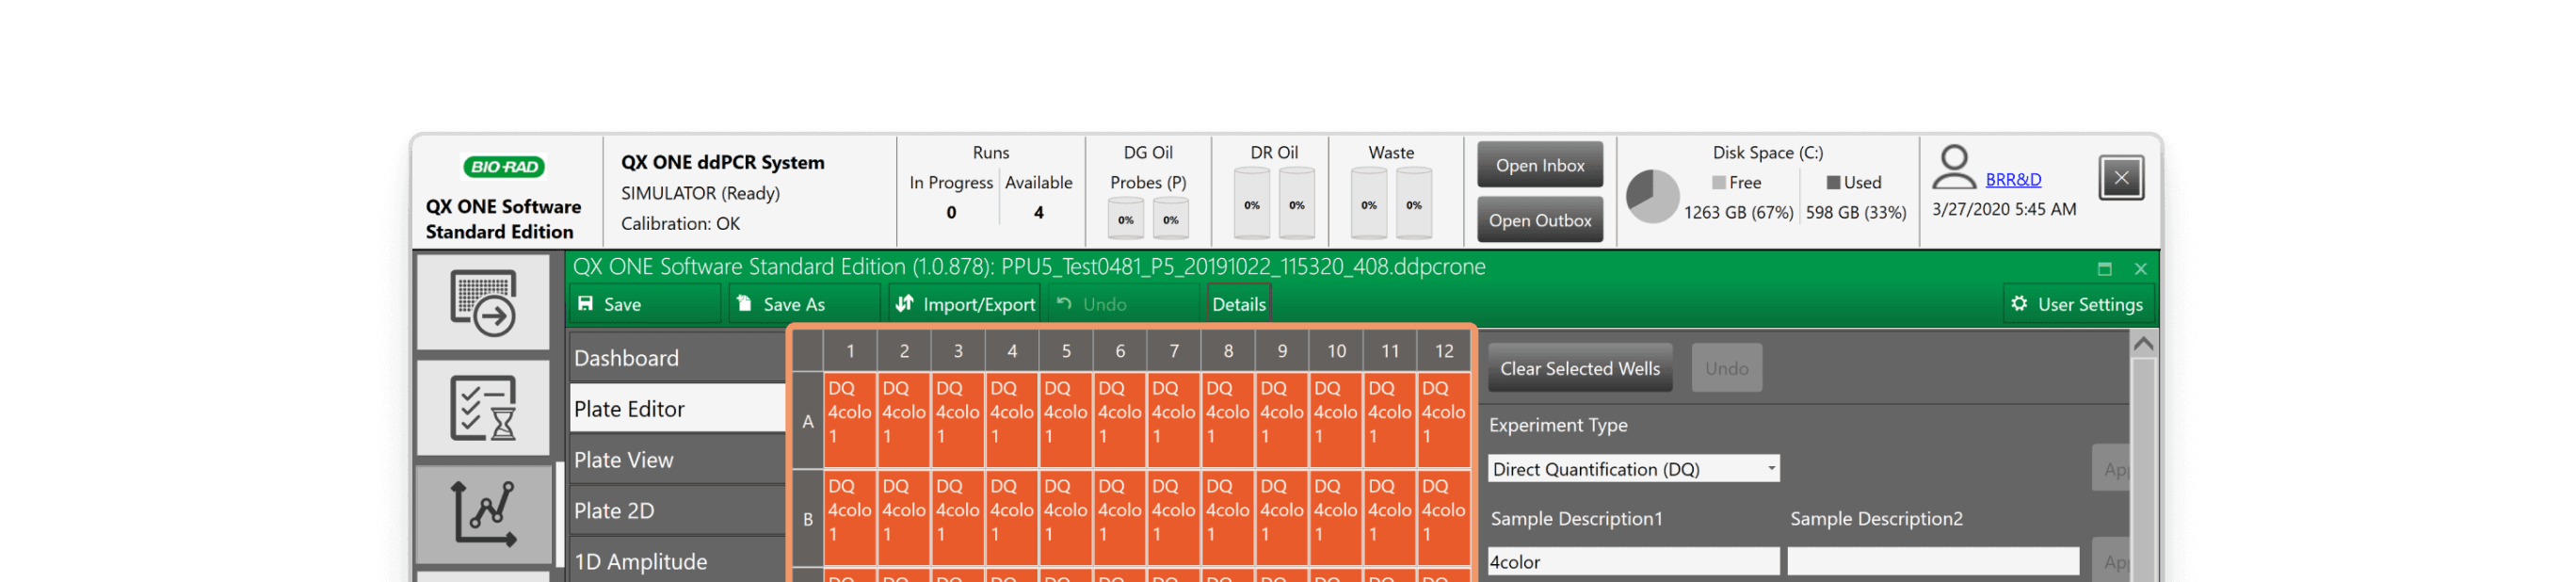The image size is (2576, 582).
Task: Click the first DG Oil Probes bottle
Action: pos(1125,219)
